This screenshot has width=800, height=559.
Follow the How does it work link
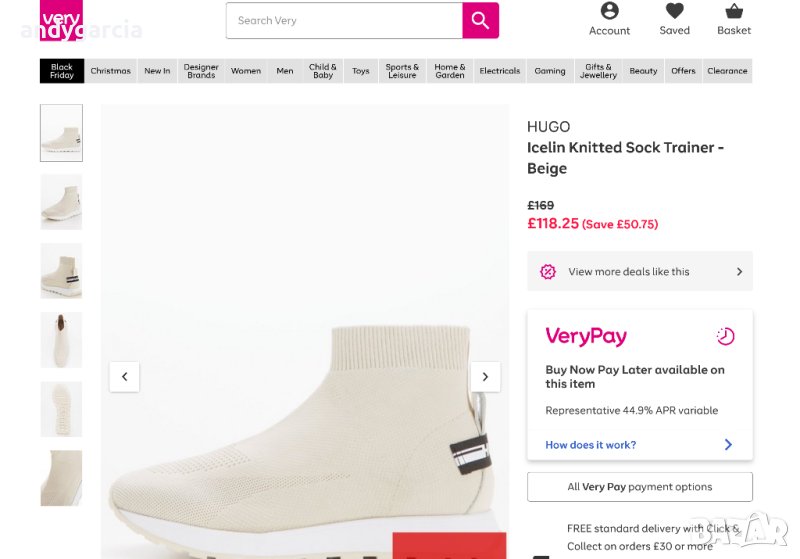[590, 445]
